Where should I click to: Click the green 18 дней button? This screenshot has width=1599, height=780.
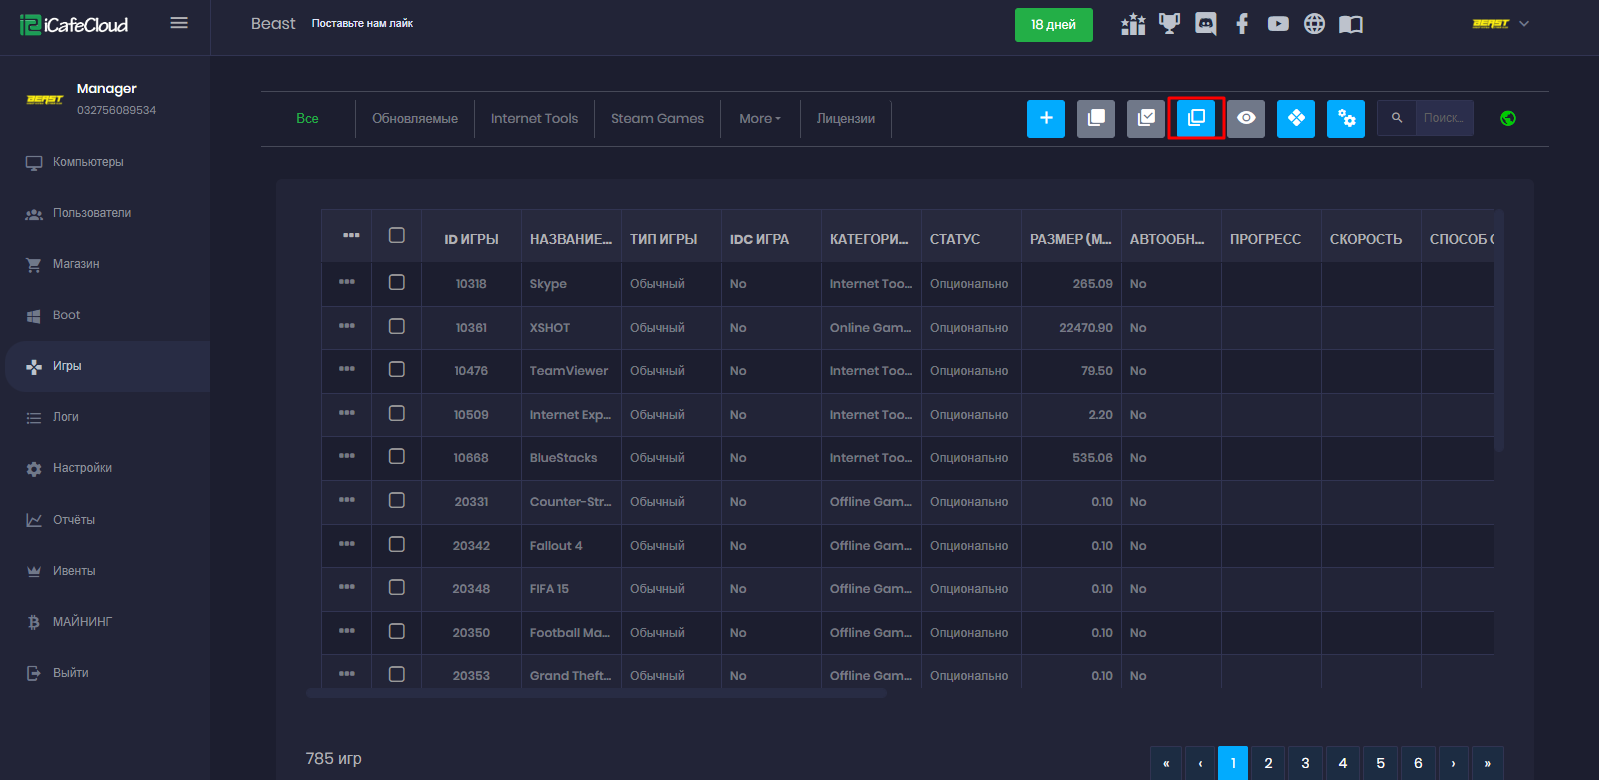pyautogui.click(x=1054, y=25)
